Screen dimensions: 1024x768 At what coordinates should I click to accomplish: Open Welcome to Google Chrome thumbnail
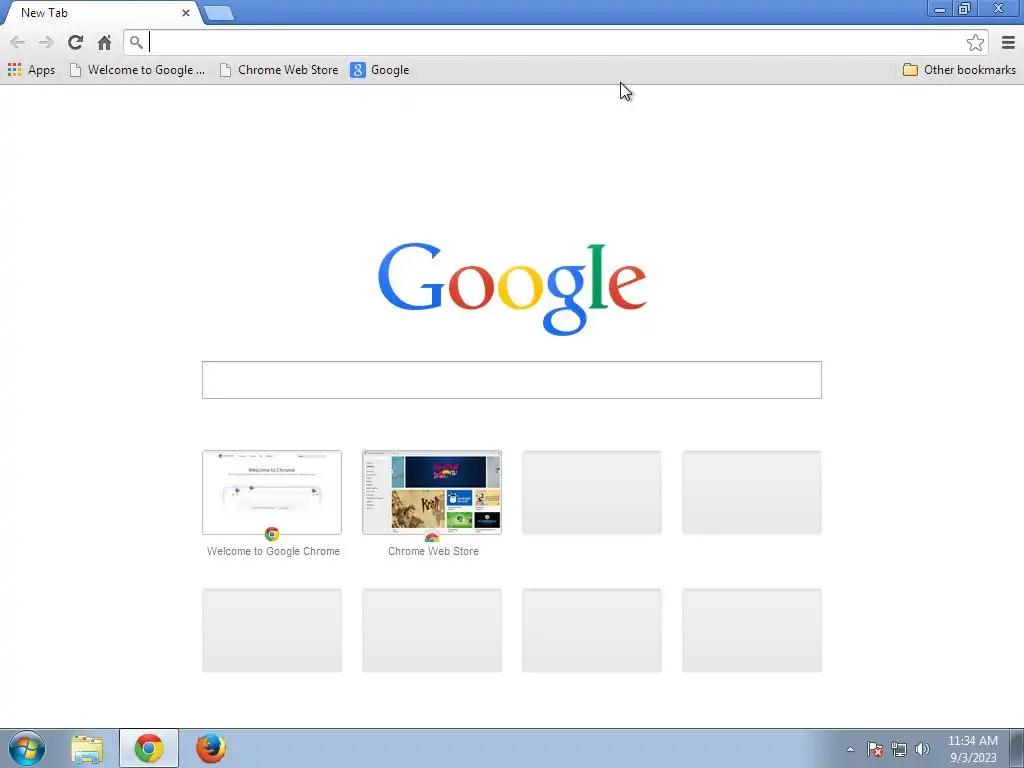(x=272, y=492)
